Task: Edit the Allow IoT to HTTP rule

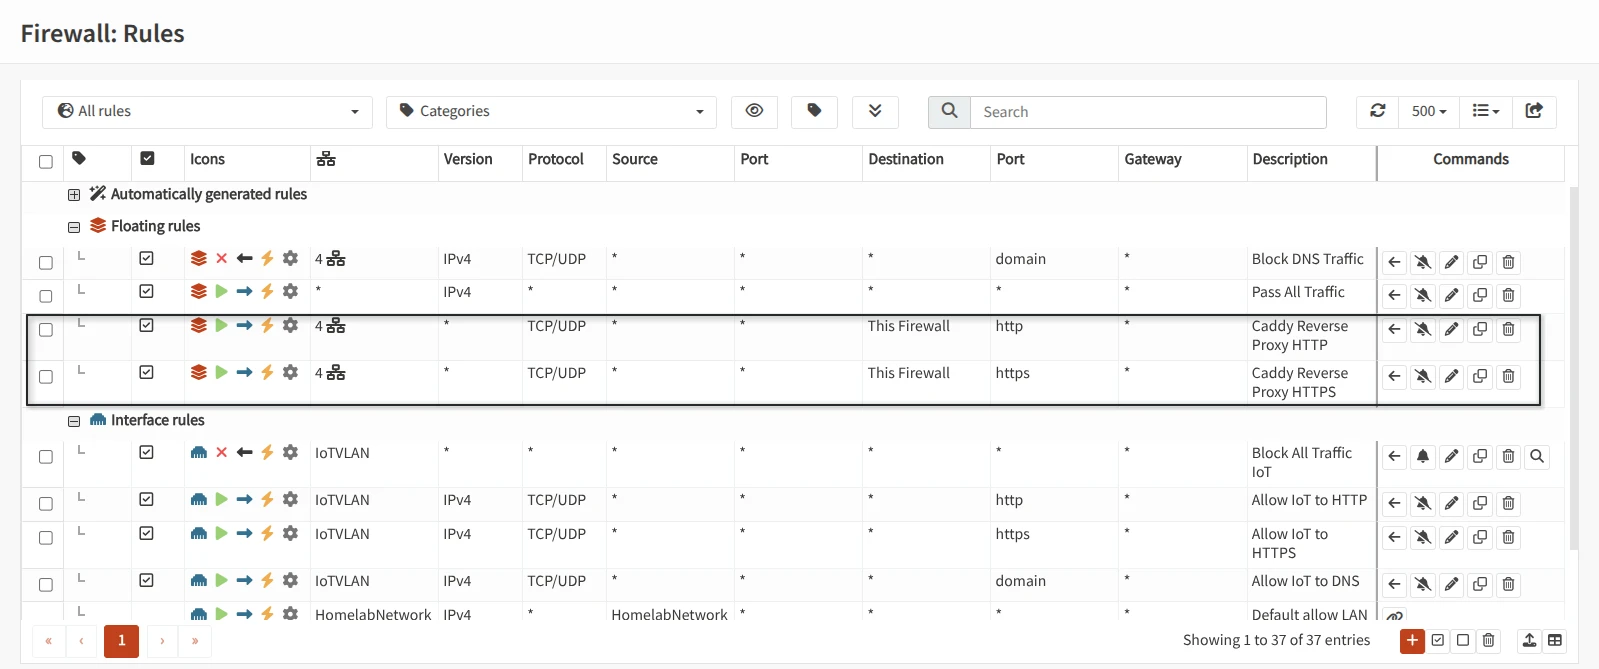Action: (x=1451, y=503)
